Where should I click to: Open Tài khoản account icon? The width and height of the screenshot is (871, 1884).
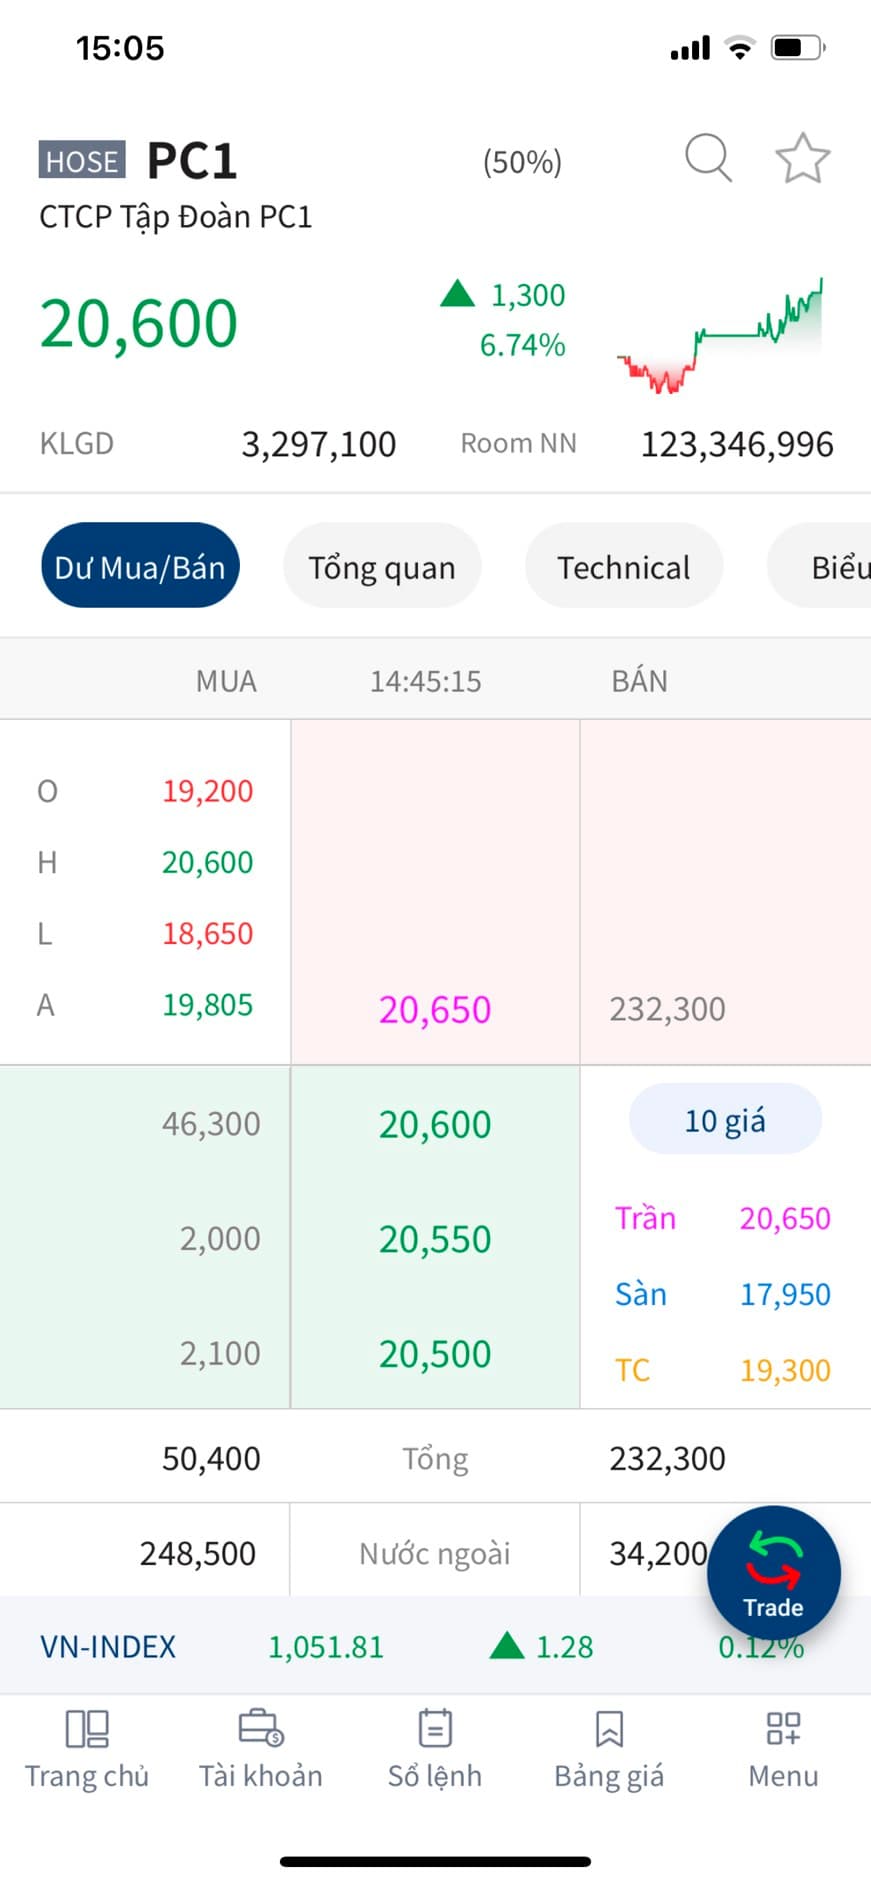[x=261, y=1746]
